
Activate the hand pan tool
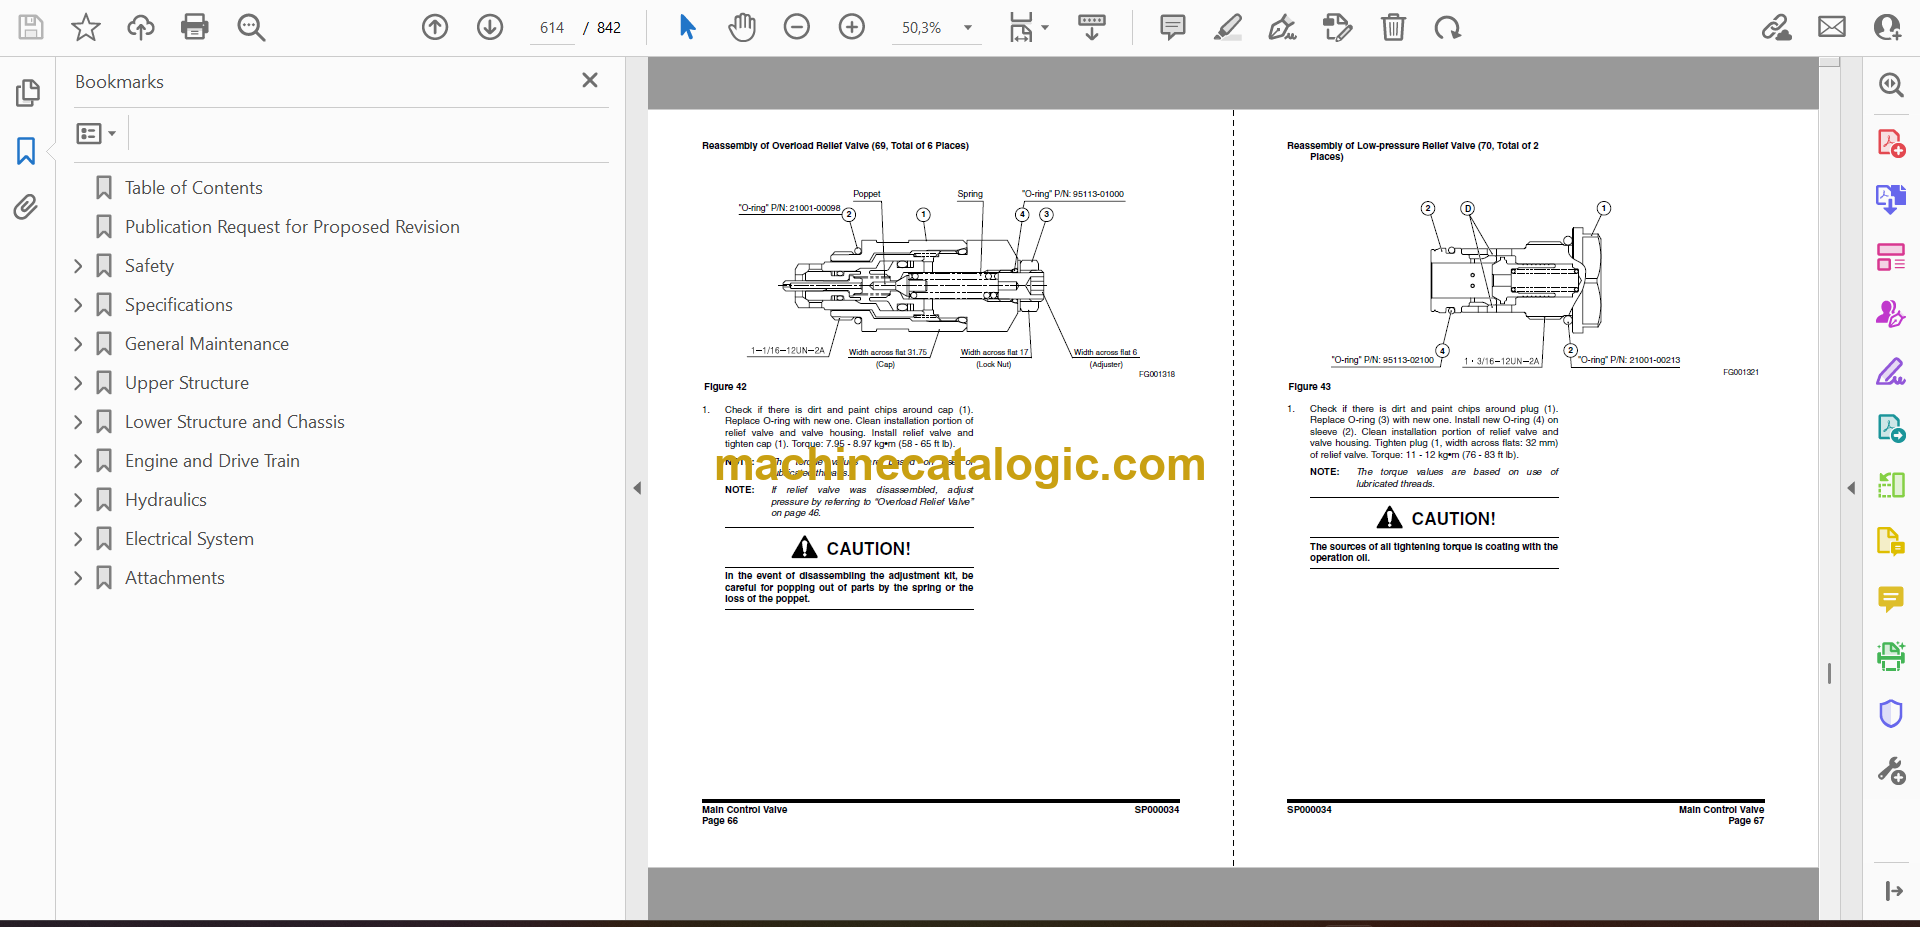point(742,27)
